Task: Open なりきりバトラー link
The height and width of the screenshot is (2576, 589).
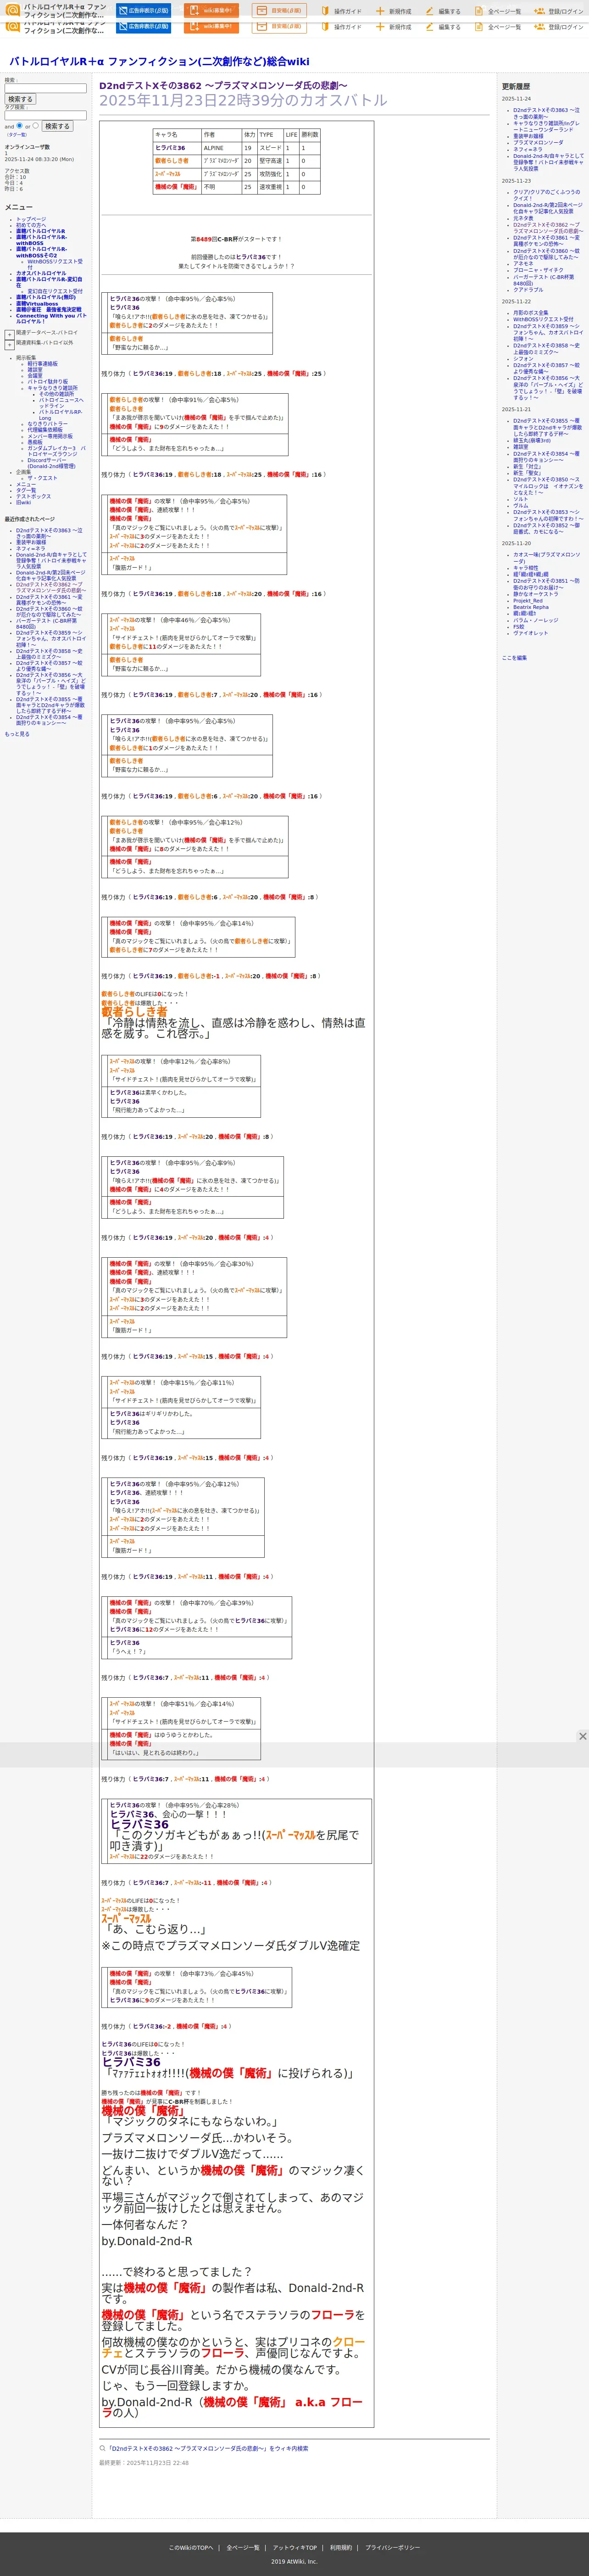Action: pos(48,423)
